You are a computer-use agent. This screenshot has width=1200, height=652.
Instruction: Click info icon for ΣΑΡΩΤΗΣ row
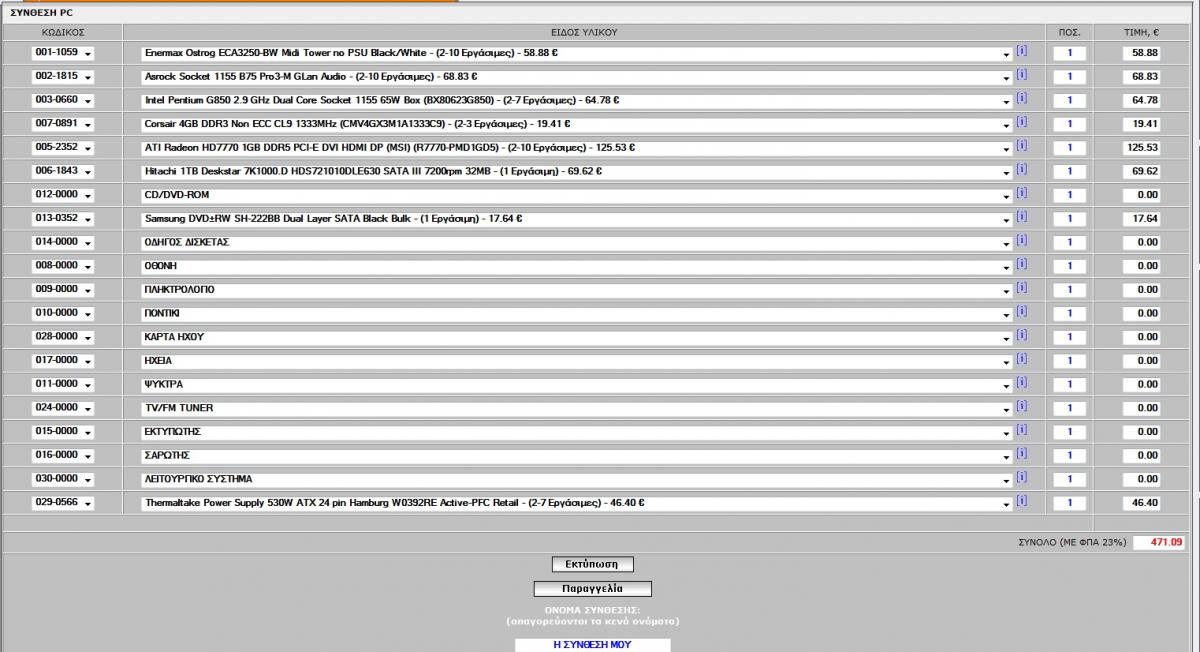coord(1021,454)
